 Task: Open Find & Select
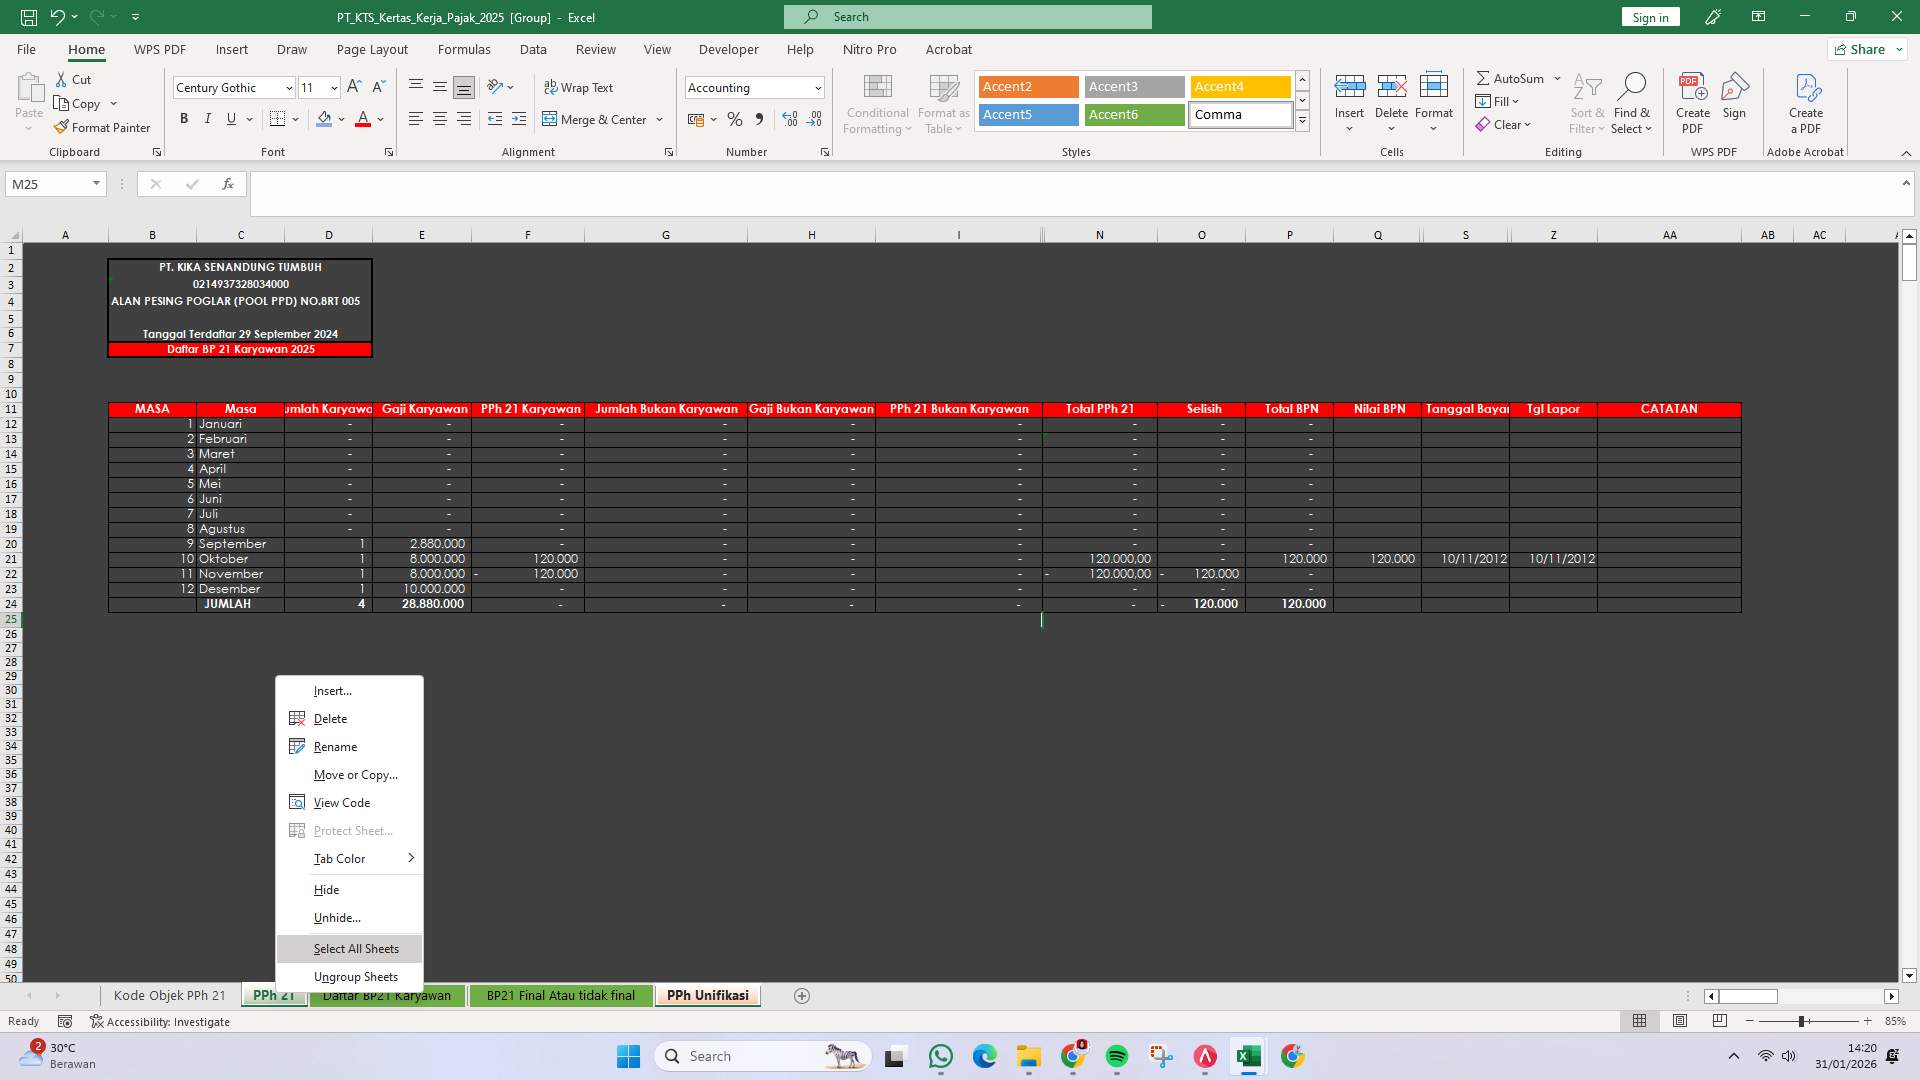tap(1632, 103)
